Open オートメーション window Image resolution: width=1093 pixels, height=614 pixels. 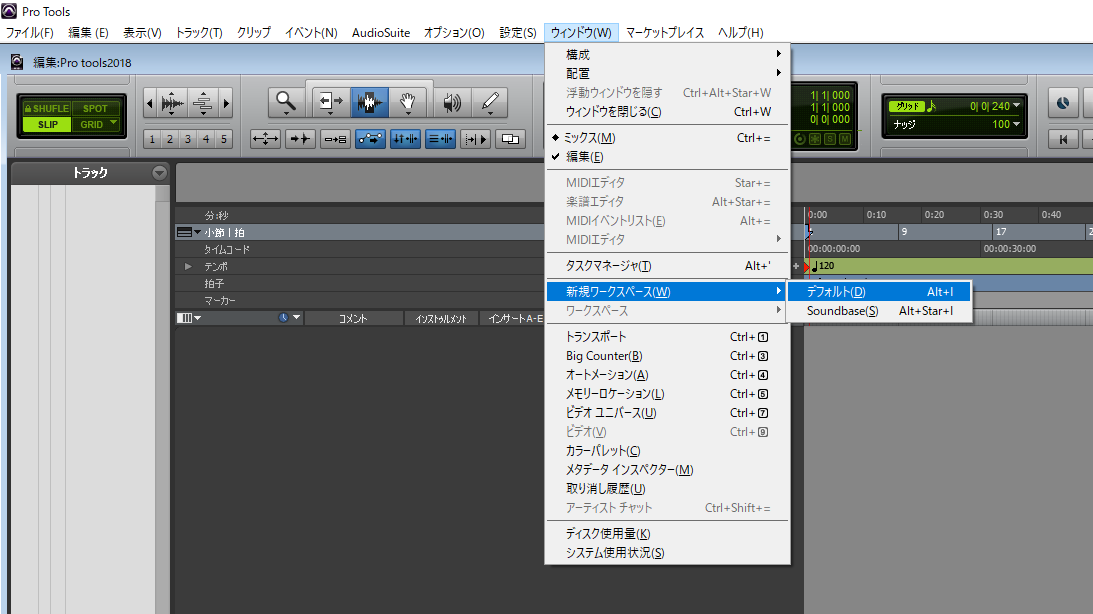click(668, 375)
